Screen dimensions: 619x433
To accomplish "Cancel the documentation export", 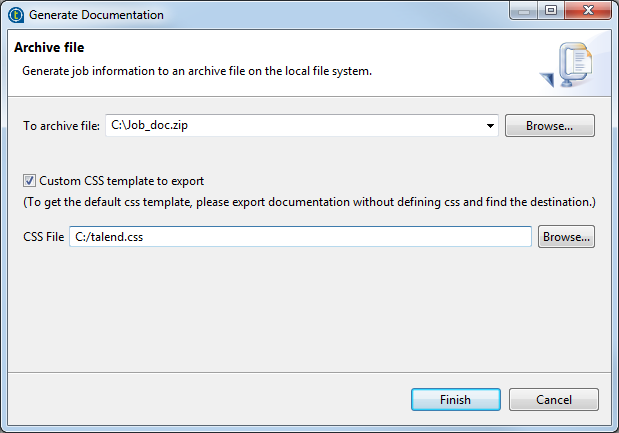I will tap(553, 399).
